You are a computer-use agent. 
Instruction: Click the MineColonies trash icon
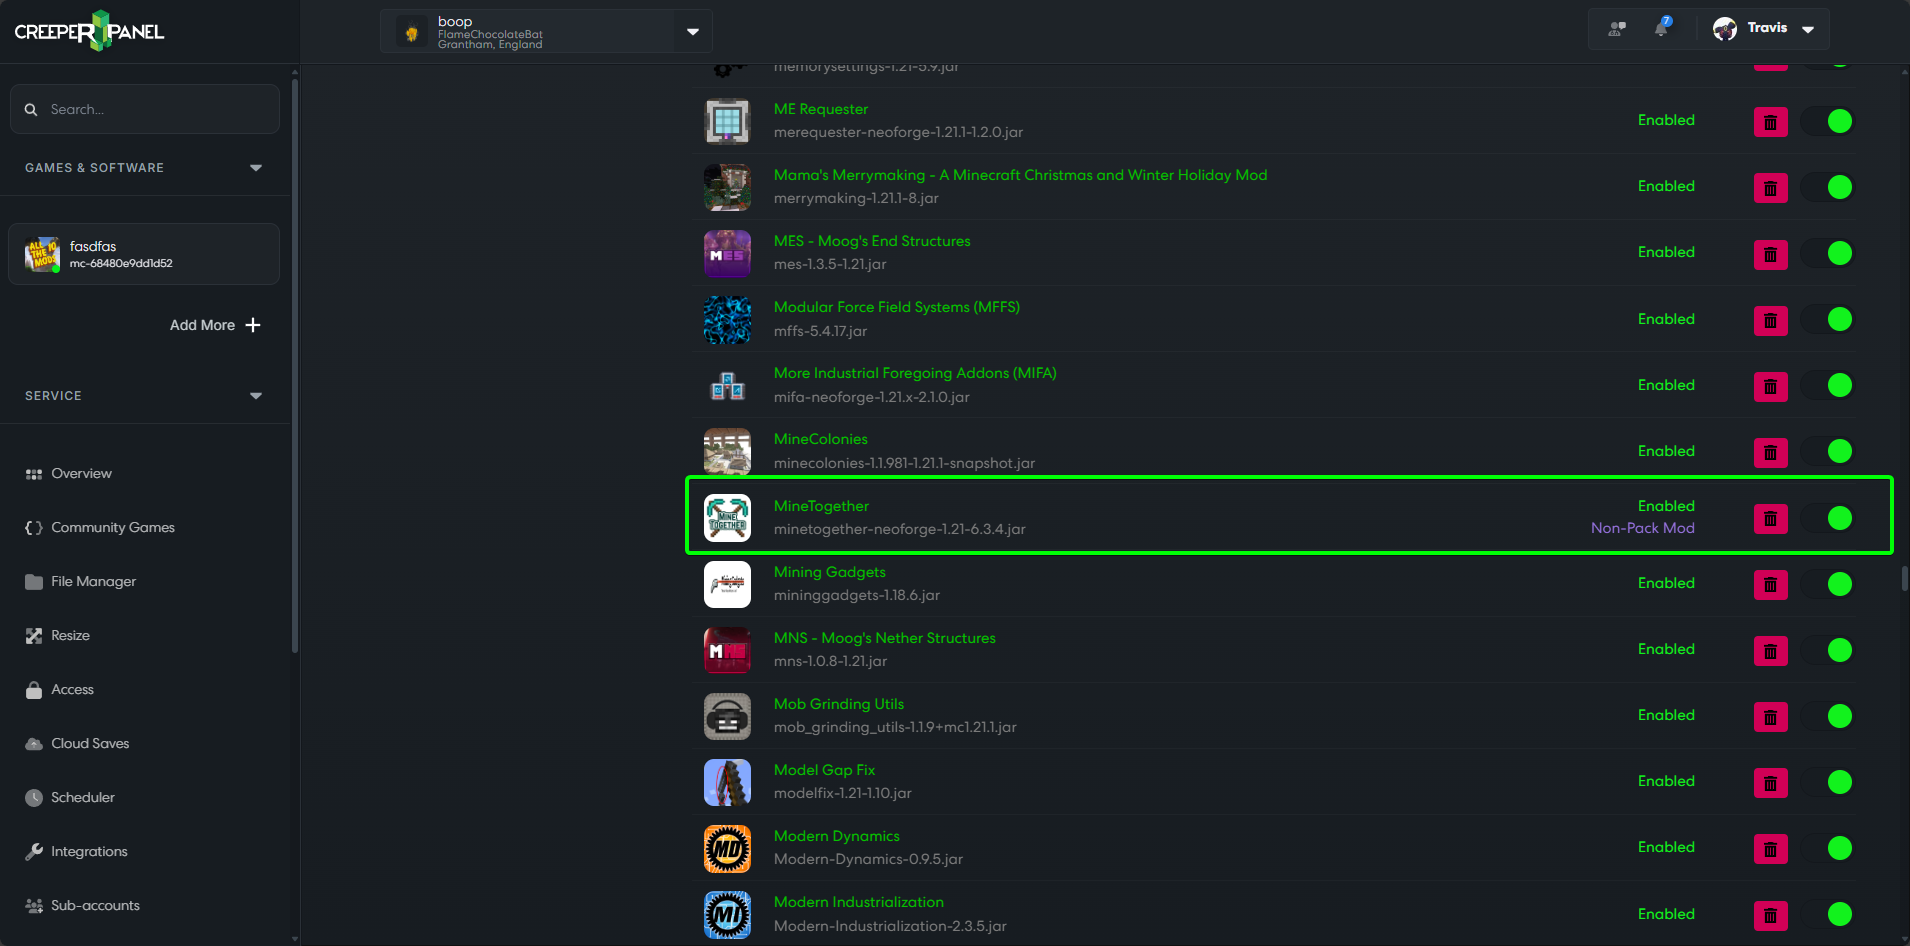(1770, 452)
